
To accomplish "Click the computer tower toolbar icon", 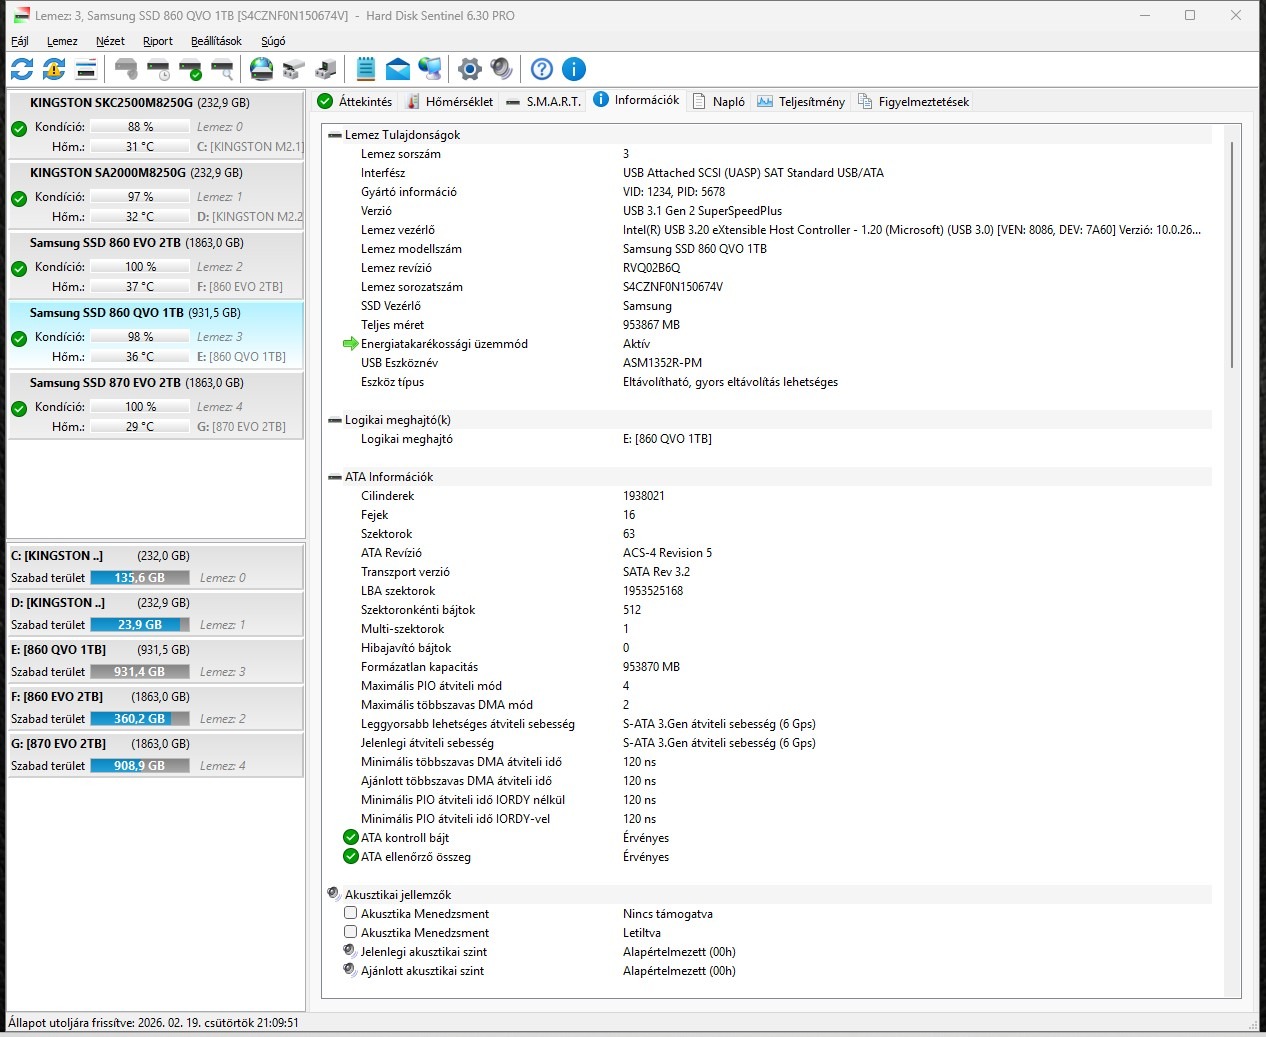I will (x=325, y=69).
